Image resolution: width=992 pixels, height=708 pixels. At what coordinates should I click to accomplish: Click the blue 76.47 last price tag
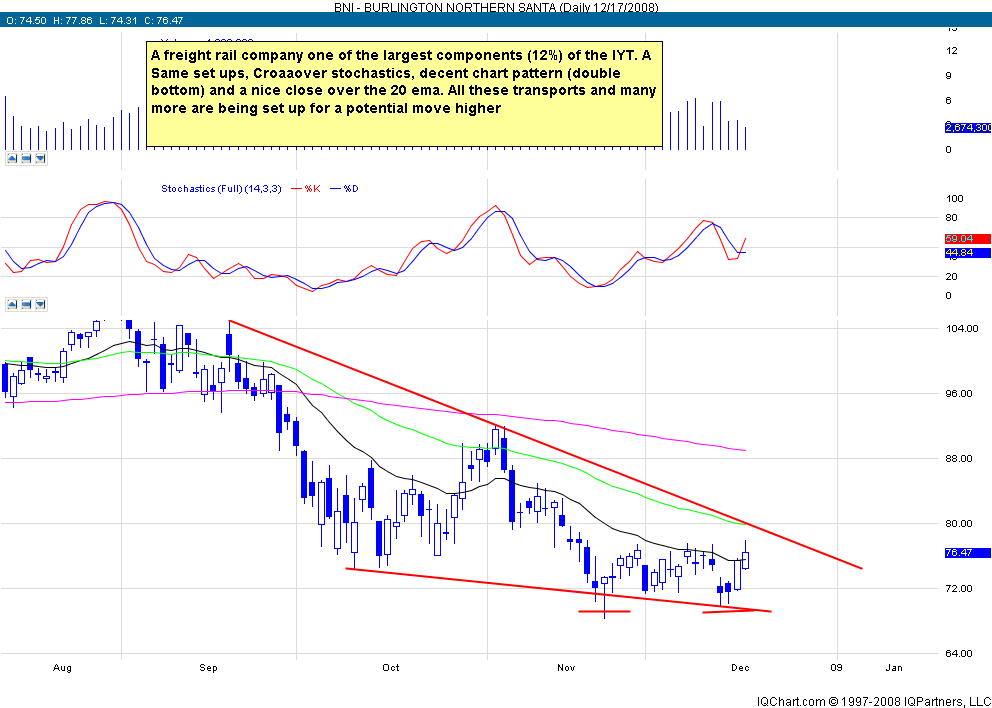point(968,553)
